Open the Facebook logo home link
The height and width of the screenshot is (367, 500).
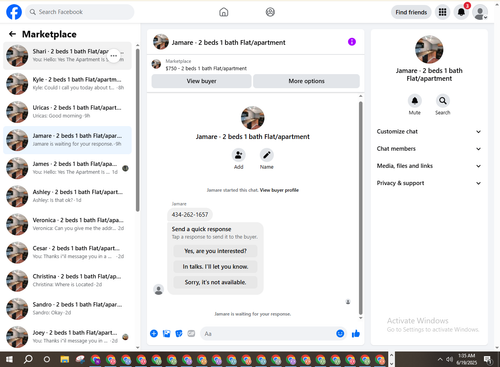[x=14, y=12]
